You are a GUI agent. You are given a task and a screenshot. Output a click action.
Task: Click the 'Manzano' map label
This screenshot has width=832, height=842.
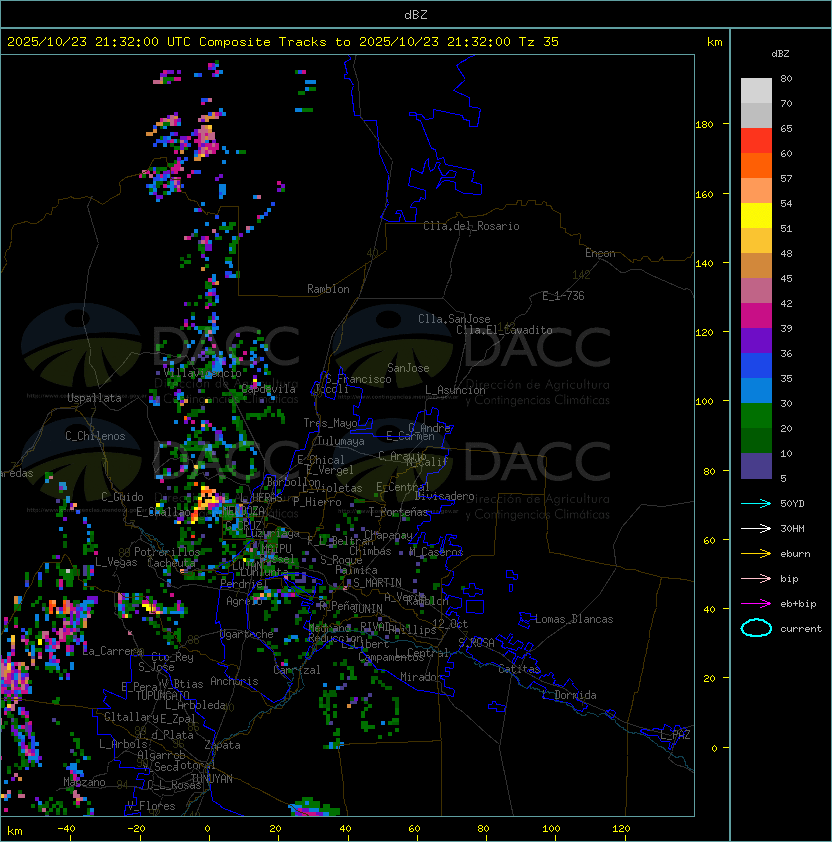84,782
